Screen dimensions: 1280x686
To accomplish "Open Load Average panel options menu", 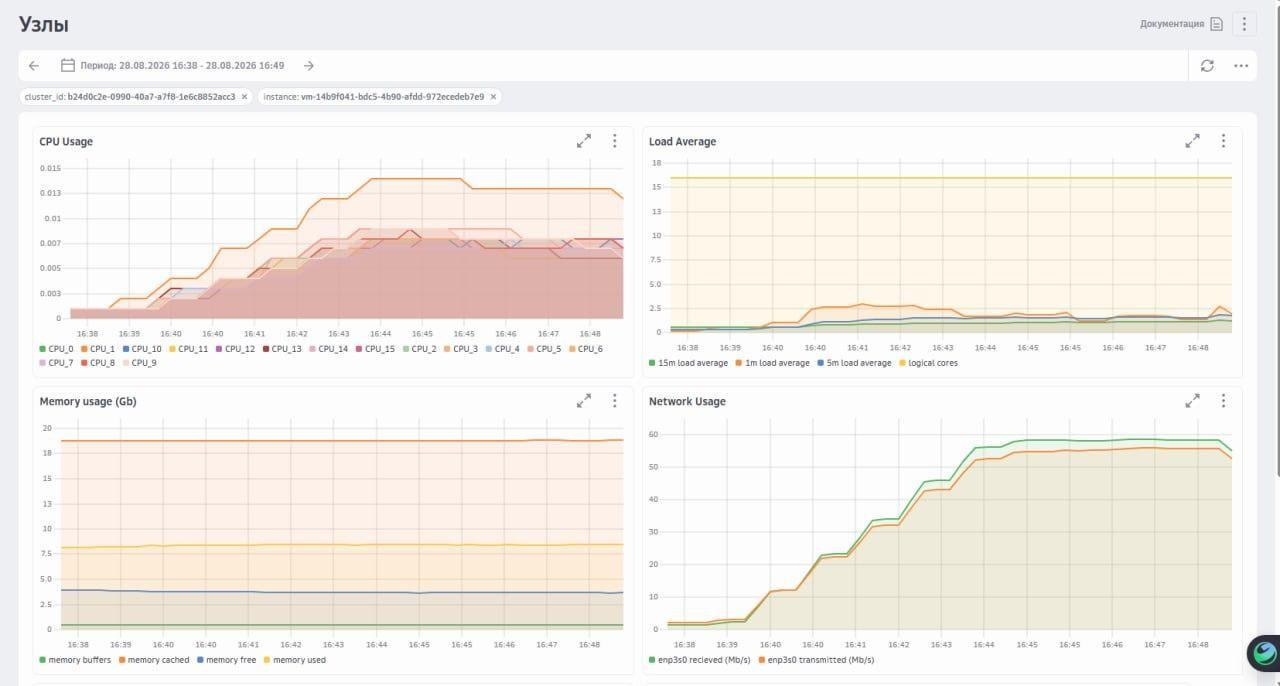I will 1223,141.
